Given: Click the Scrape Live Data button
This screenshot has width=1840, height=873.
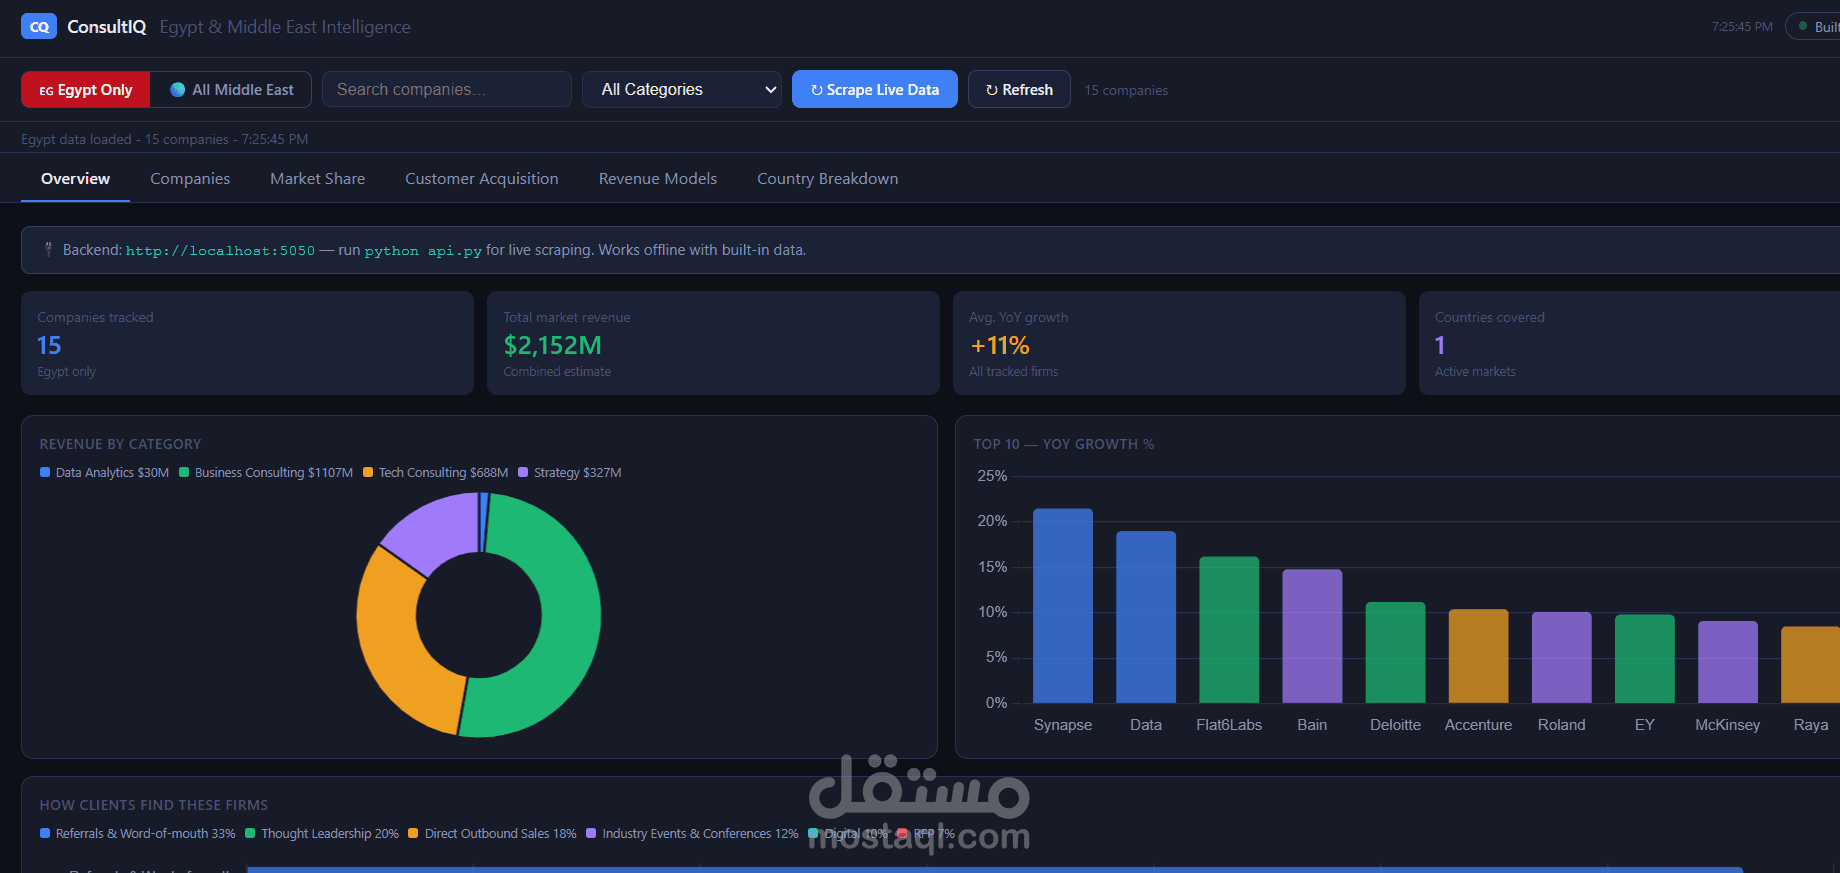Looking at the screenshot, I should [875, 90].
